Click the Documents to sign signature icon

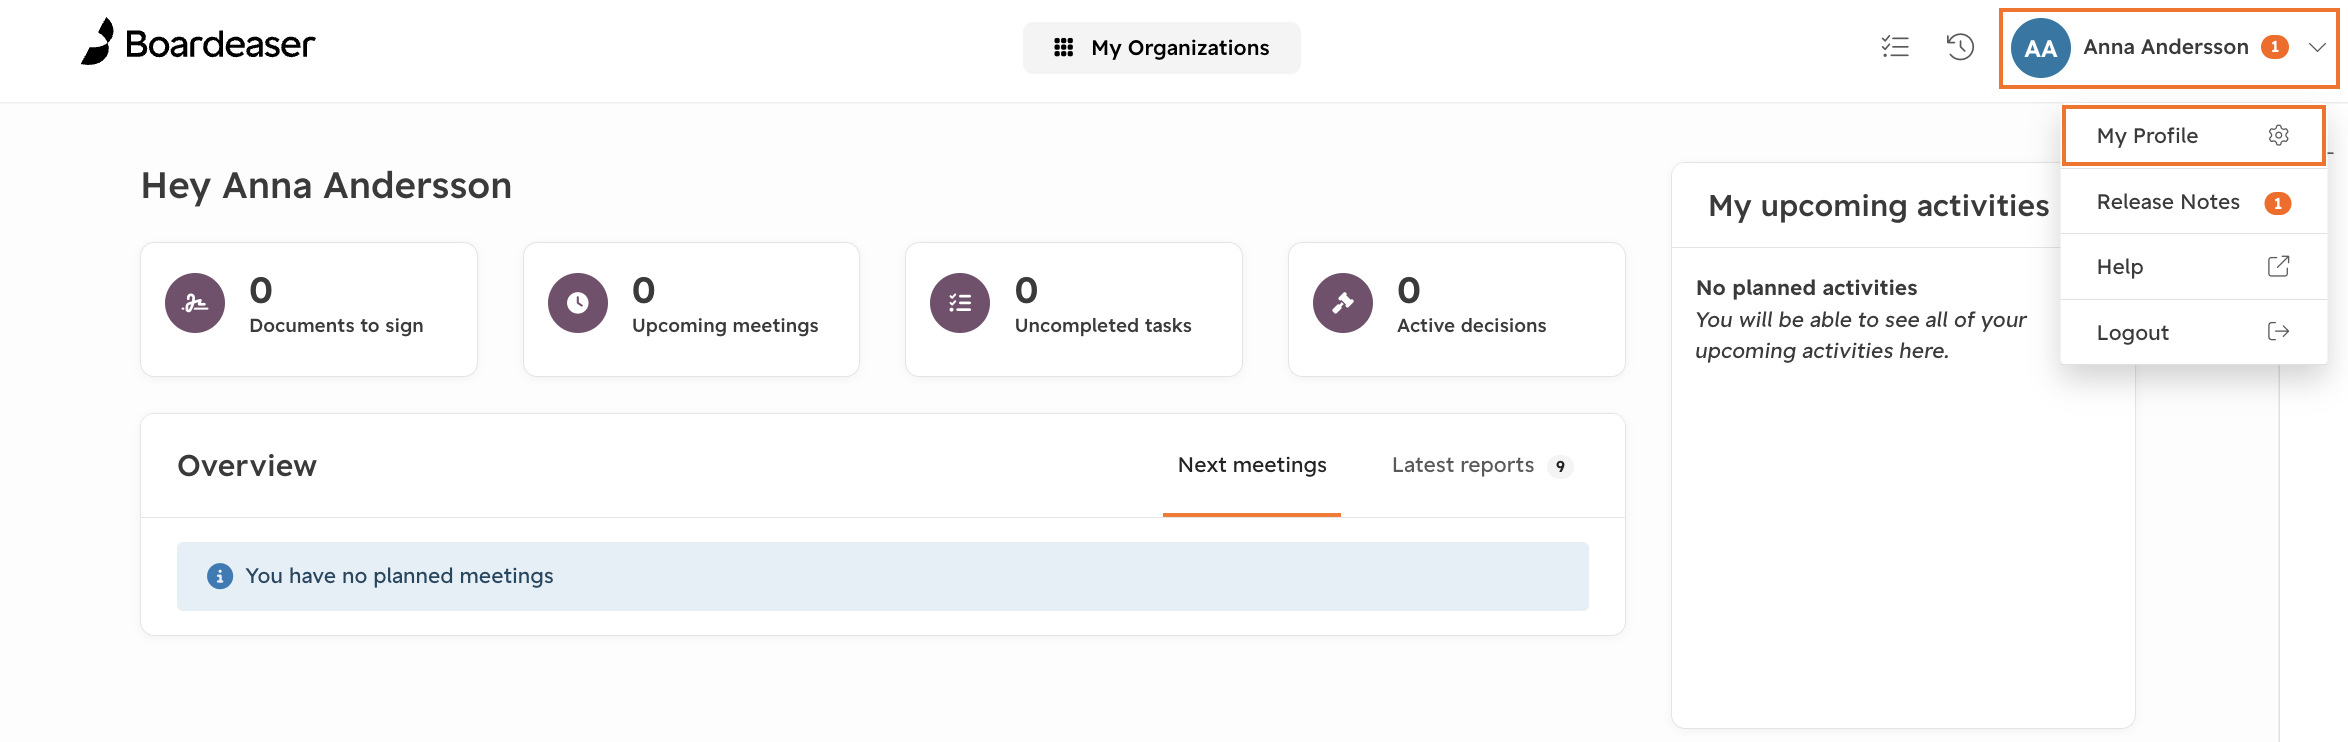(195, 303)
